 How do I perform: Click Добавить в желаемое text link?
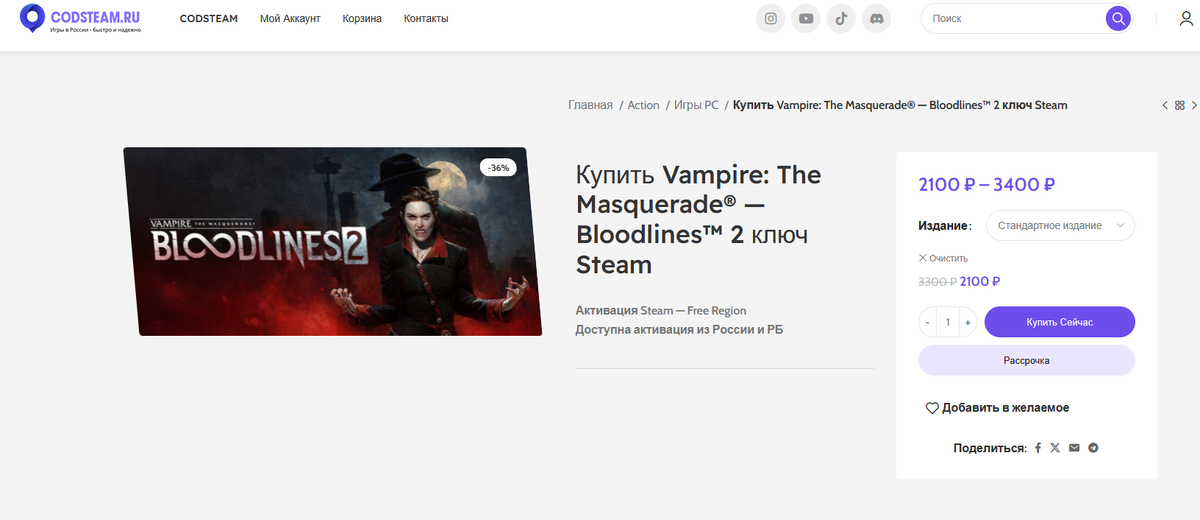pos(1005,408)
